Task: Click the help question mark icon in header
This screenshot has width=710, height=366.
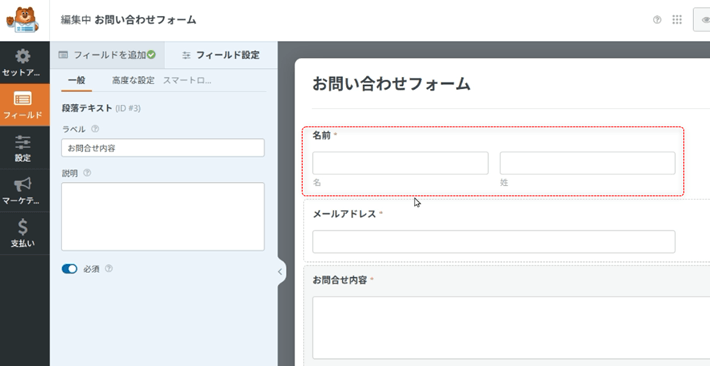Action: 657,20
